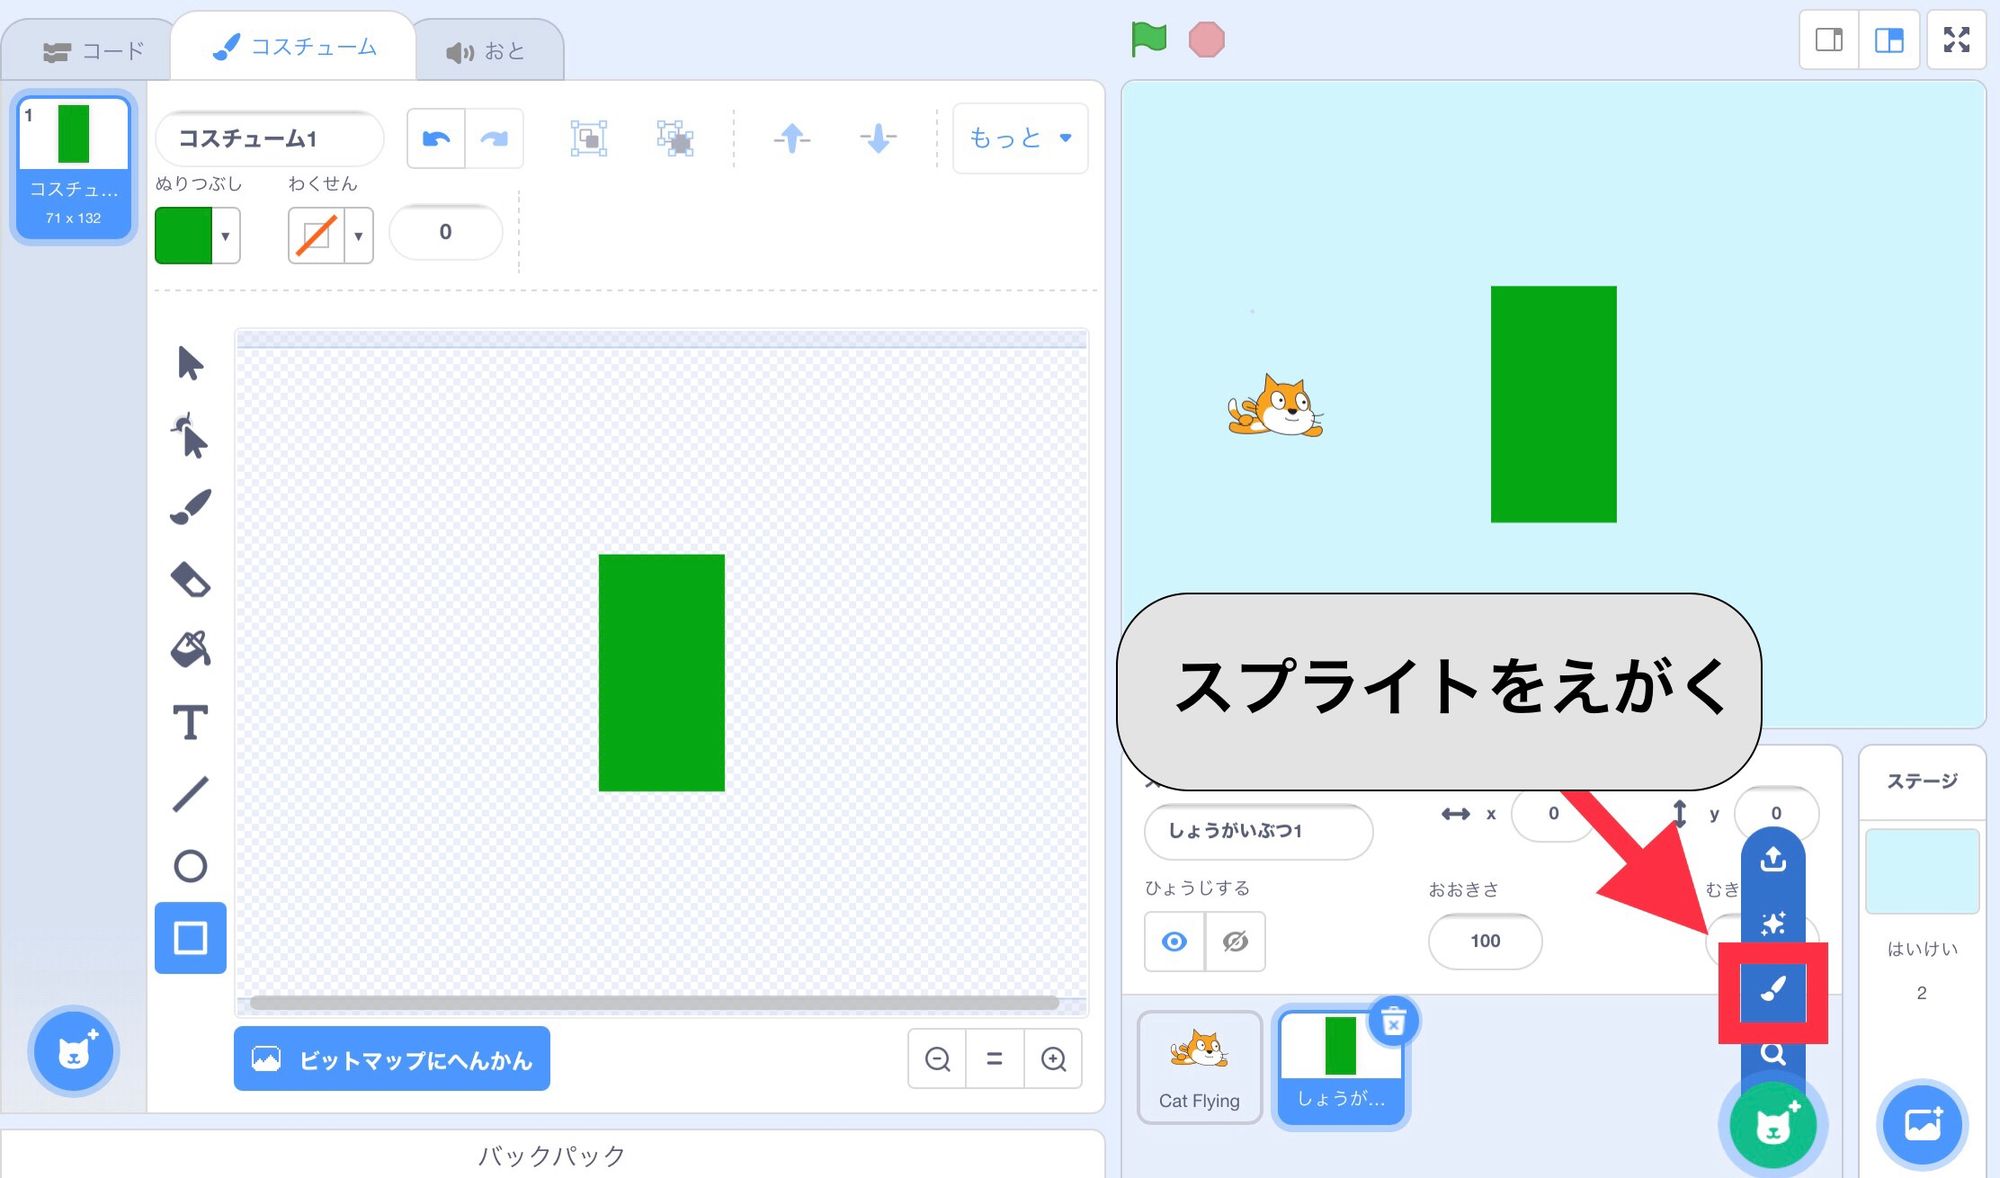
Task: Select the Ellipse tool
Action: [191, 865]
